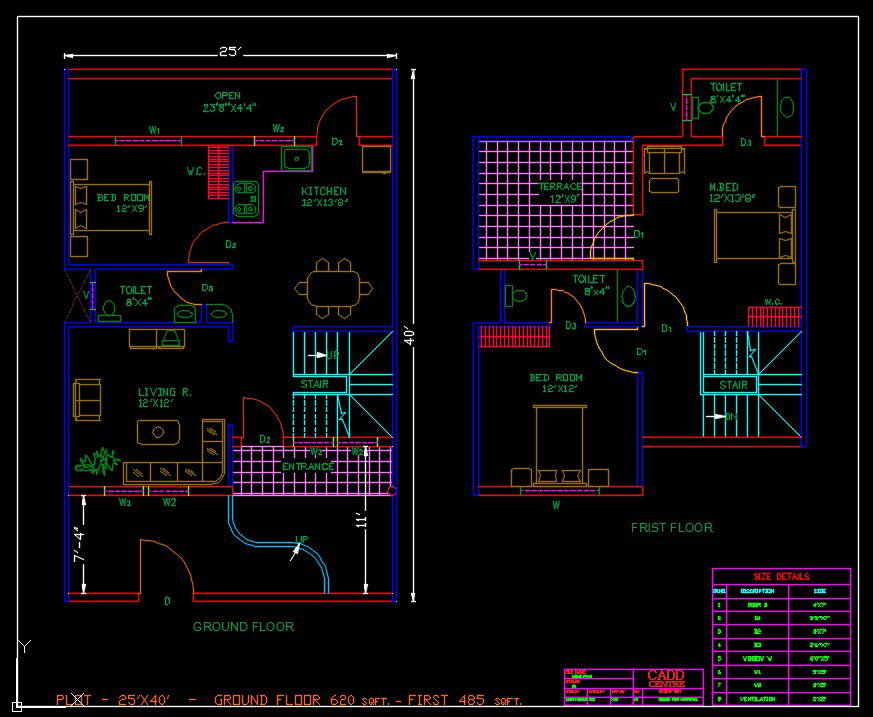Viewport: 873px width, 717px height.
Task: Click the UP arrow inside the ground floor stair
Action: 320,354
